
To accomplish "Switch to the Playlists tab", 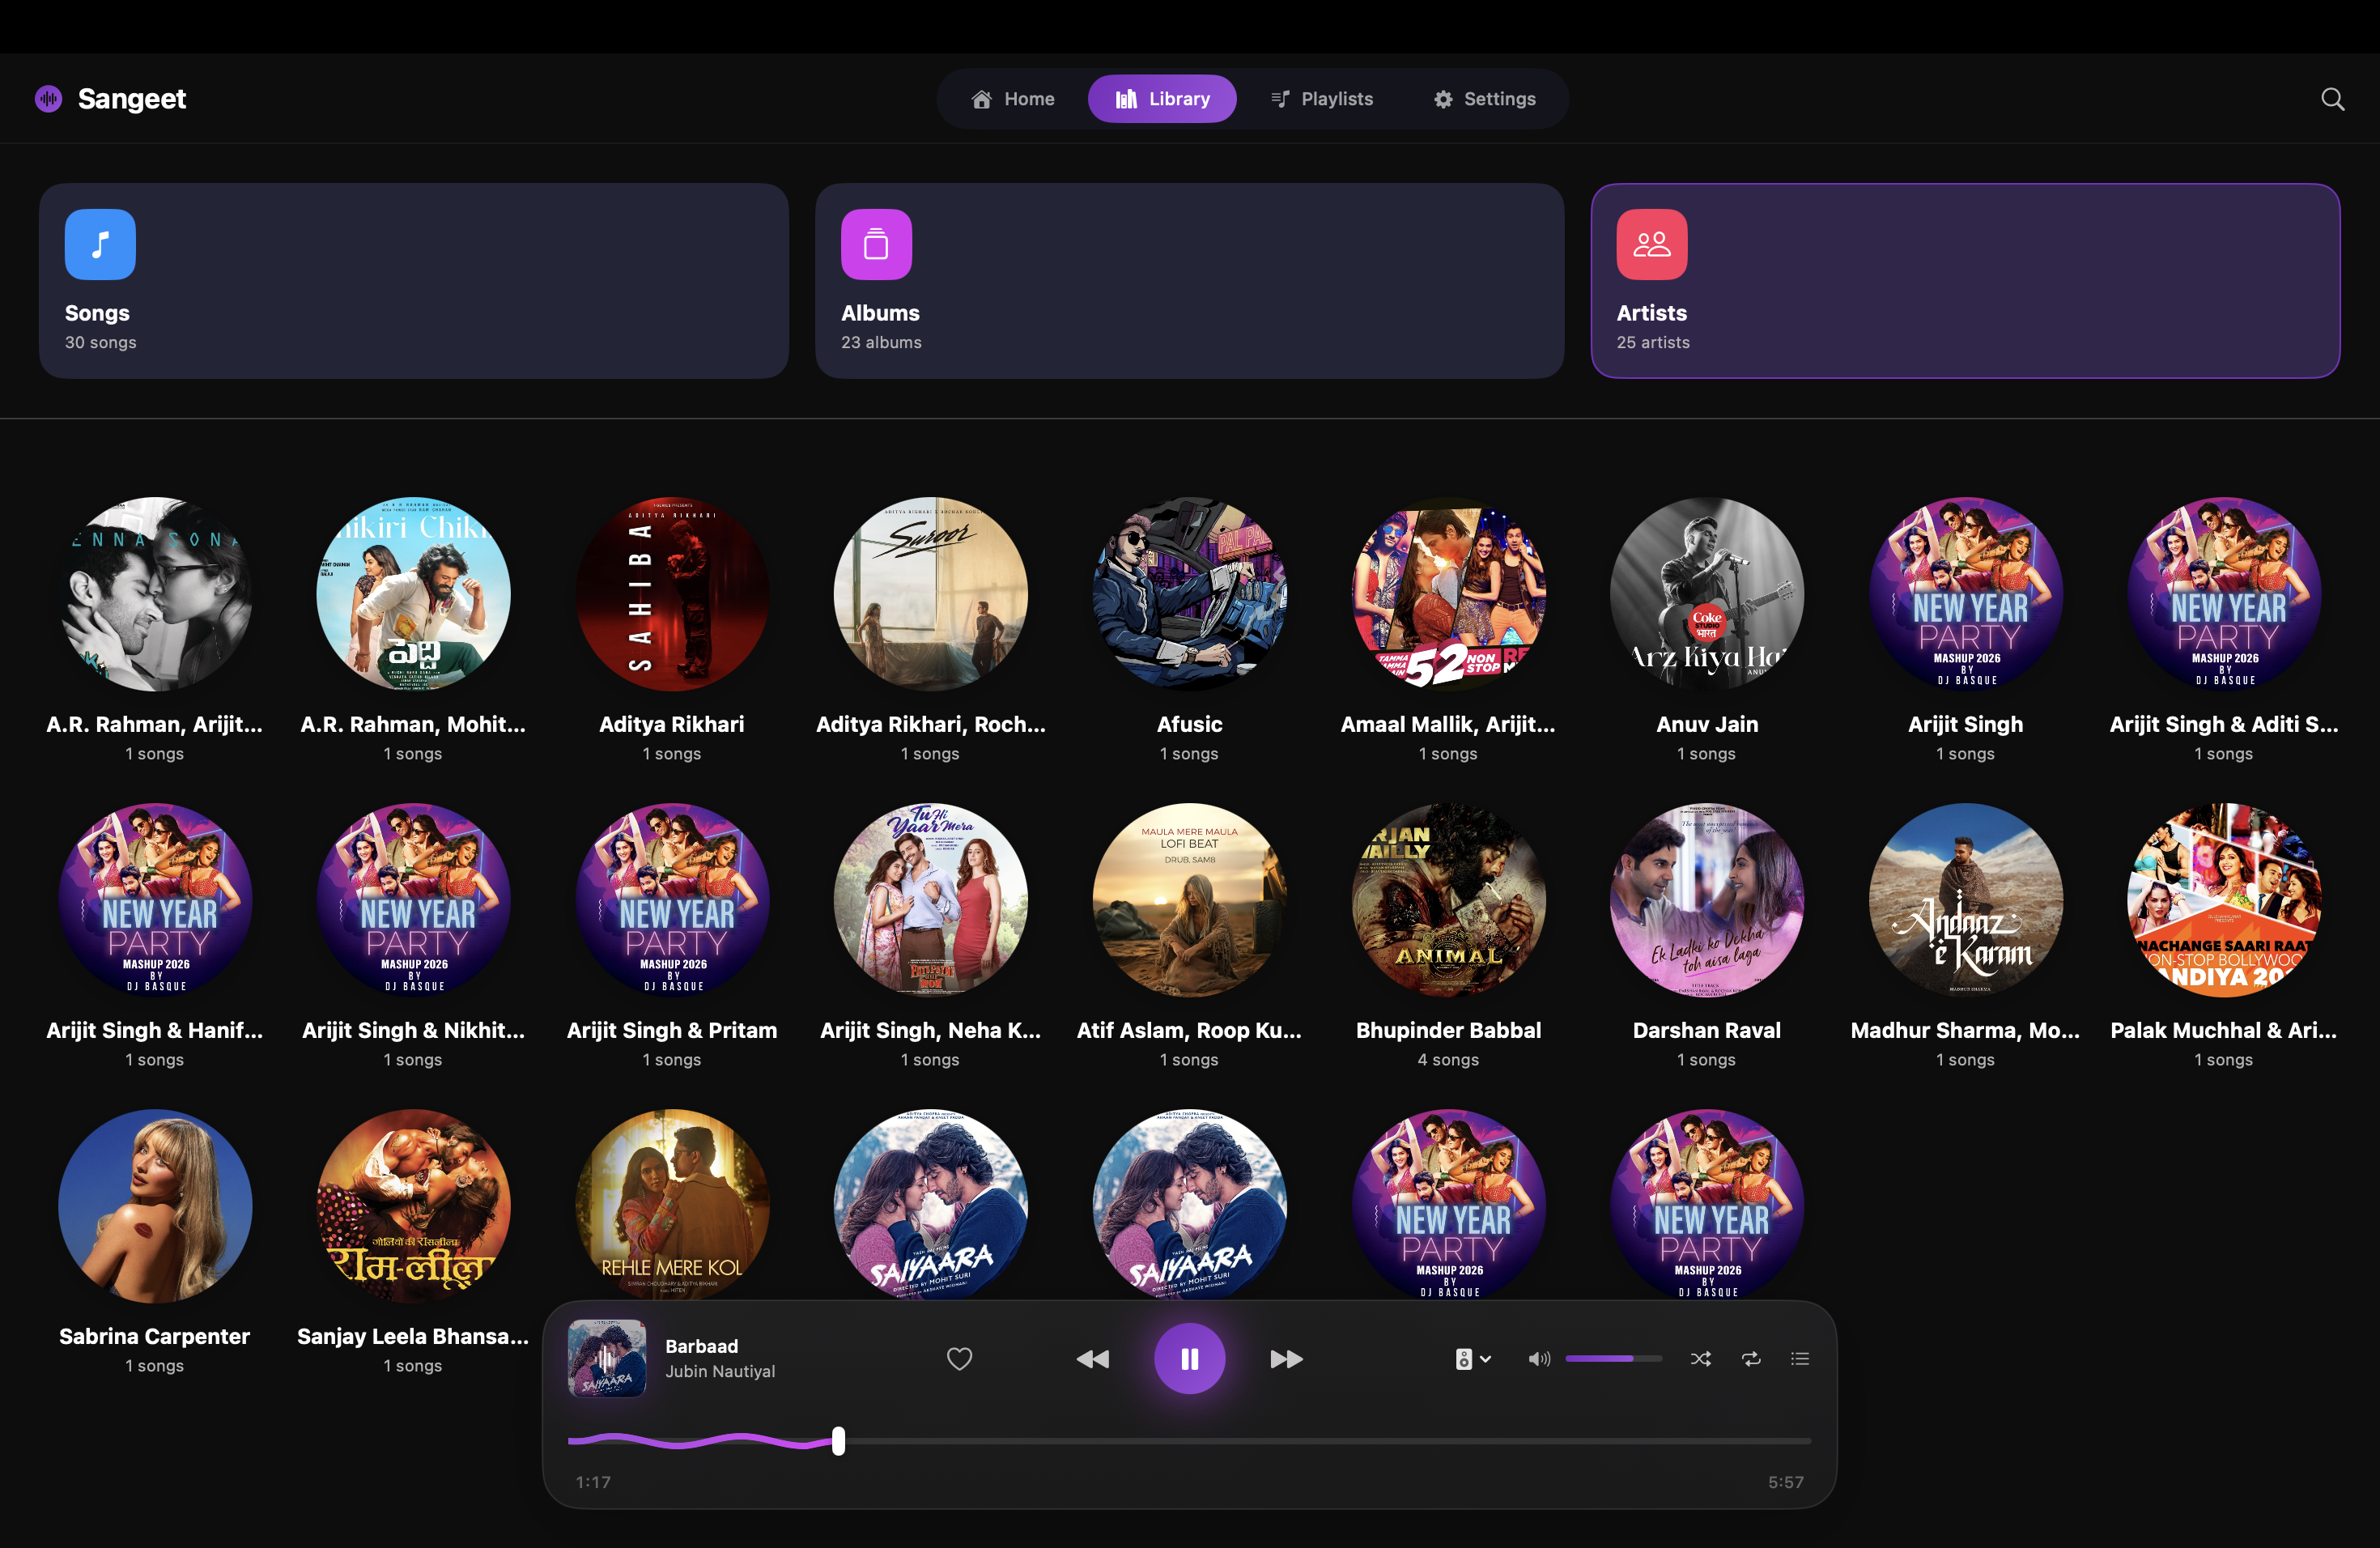I will (1321, 98).
